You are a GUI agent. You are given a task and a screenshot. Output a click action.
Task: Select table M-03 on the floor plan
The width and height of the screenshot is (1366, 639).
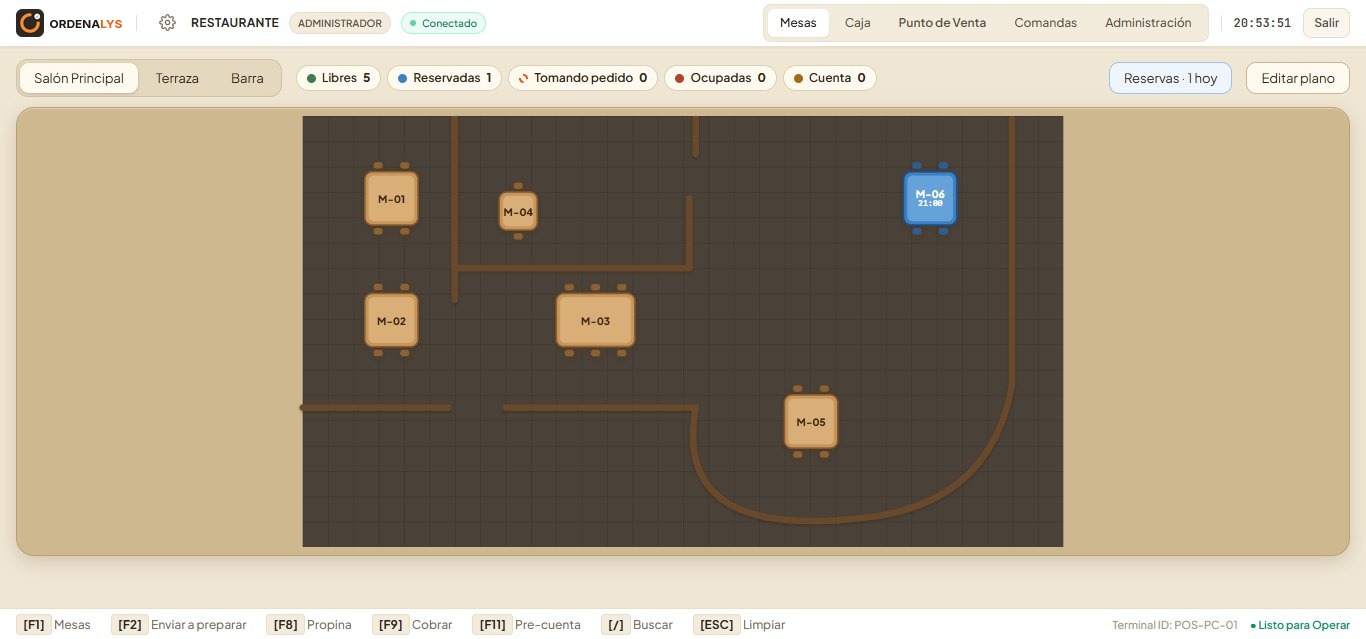click(x=595, y=321)
